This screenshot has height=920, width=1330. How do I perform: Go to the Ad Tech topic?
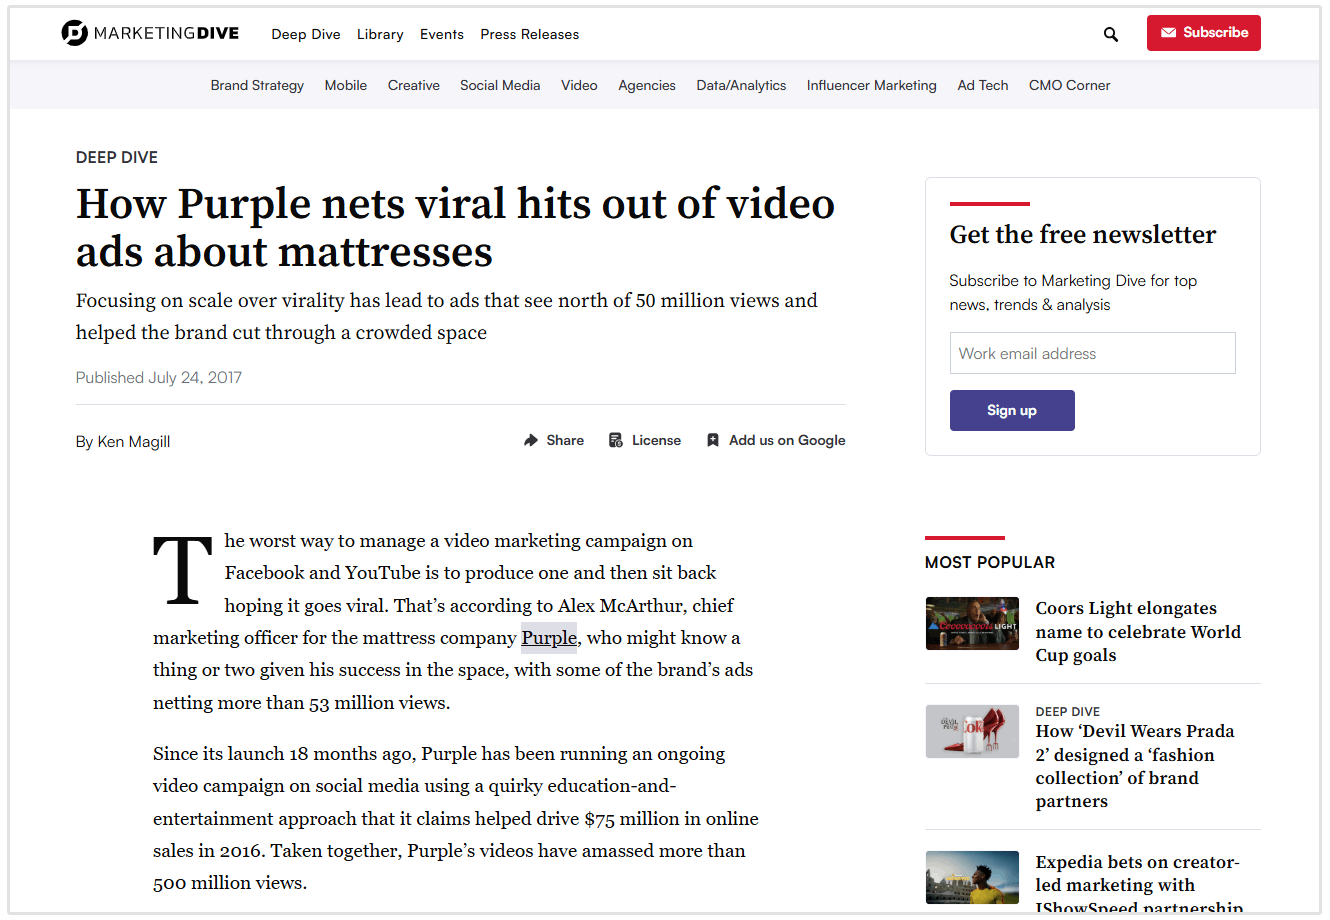(983, 85)
